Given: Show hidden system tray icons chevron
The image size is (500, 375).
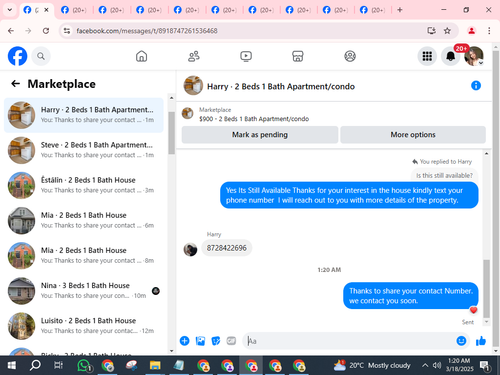Looking at the screenshot, I should 425,365.
